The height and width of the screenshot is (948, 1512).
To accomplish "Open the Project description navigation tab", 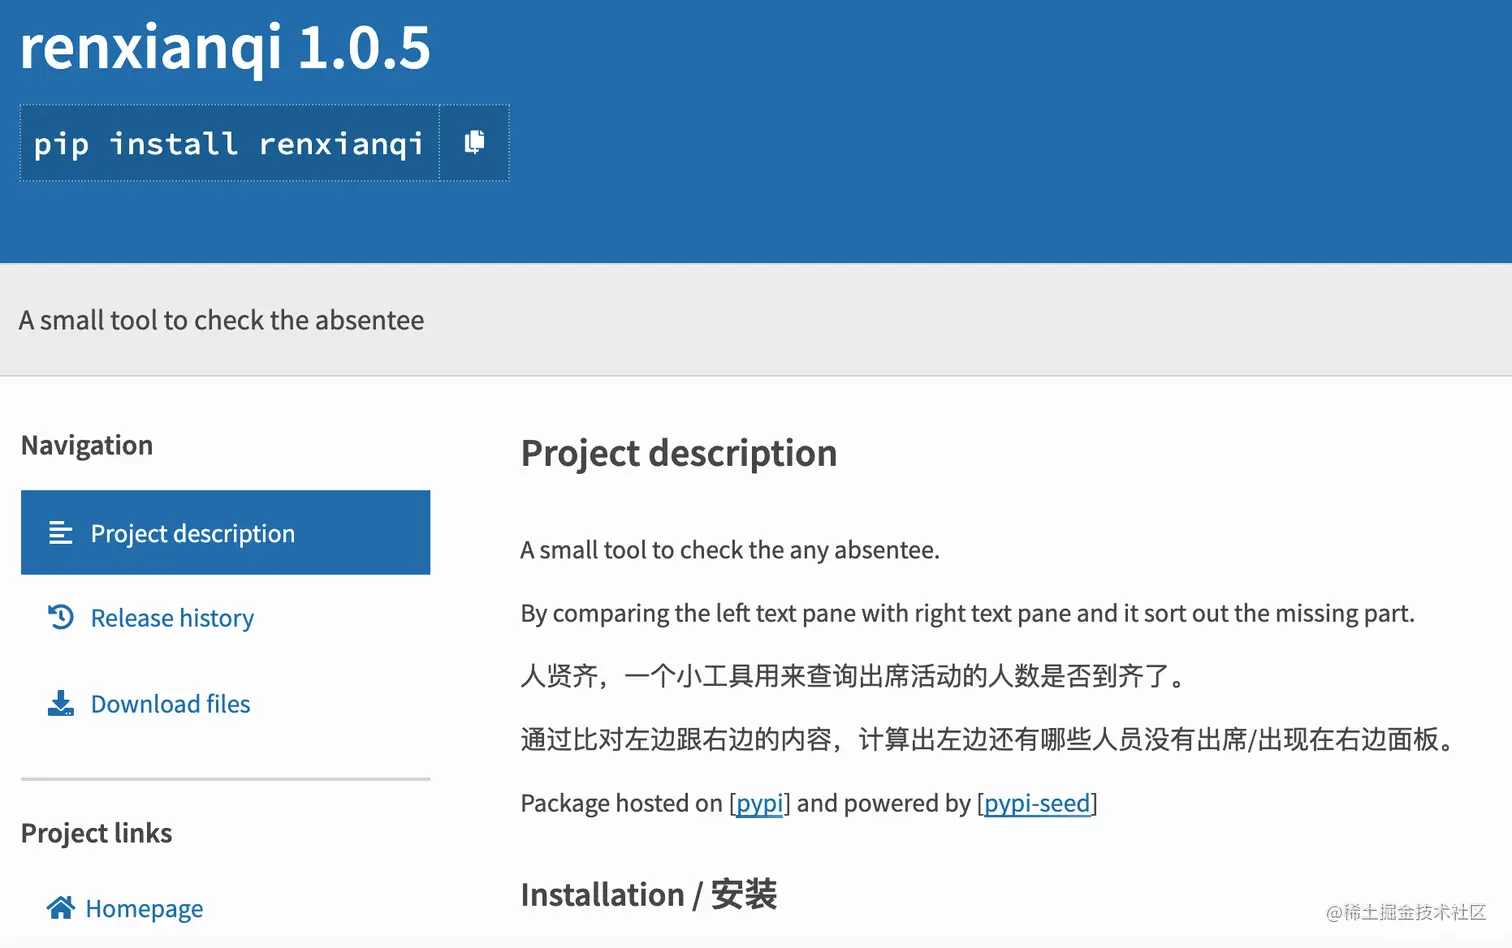I will (225, 532).
